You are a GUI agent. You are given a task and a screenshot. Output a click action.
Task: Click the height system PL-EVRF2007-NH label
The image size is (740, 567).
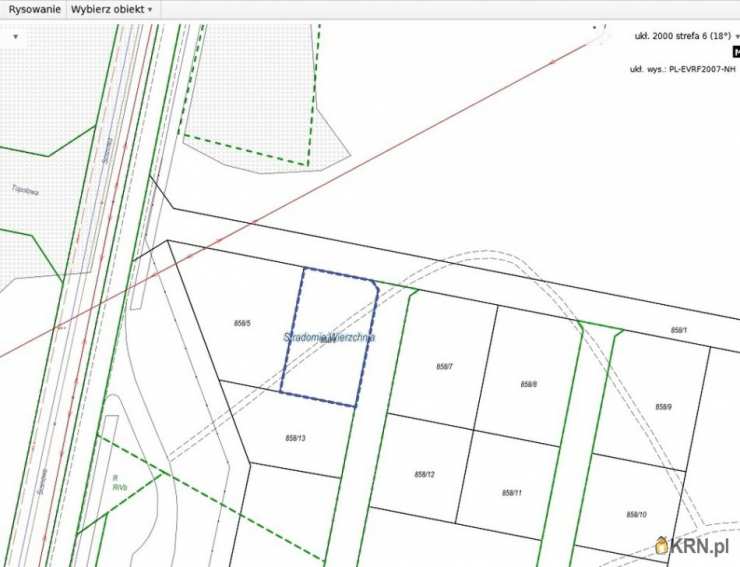[682, 70]
